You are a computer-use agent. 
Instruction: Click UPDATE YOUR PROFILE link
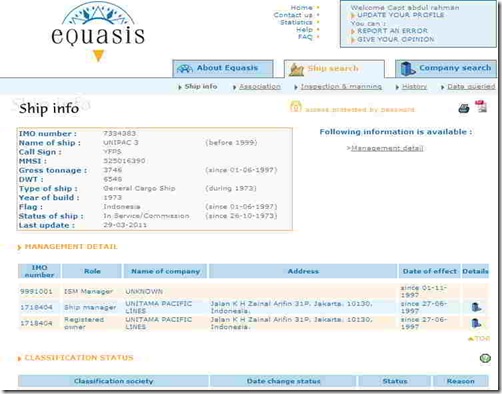coord(401,15)
